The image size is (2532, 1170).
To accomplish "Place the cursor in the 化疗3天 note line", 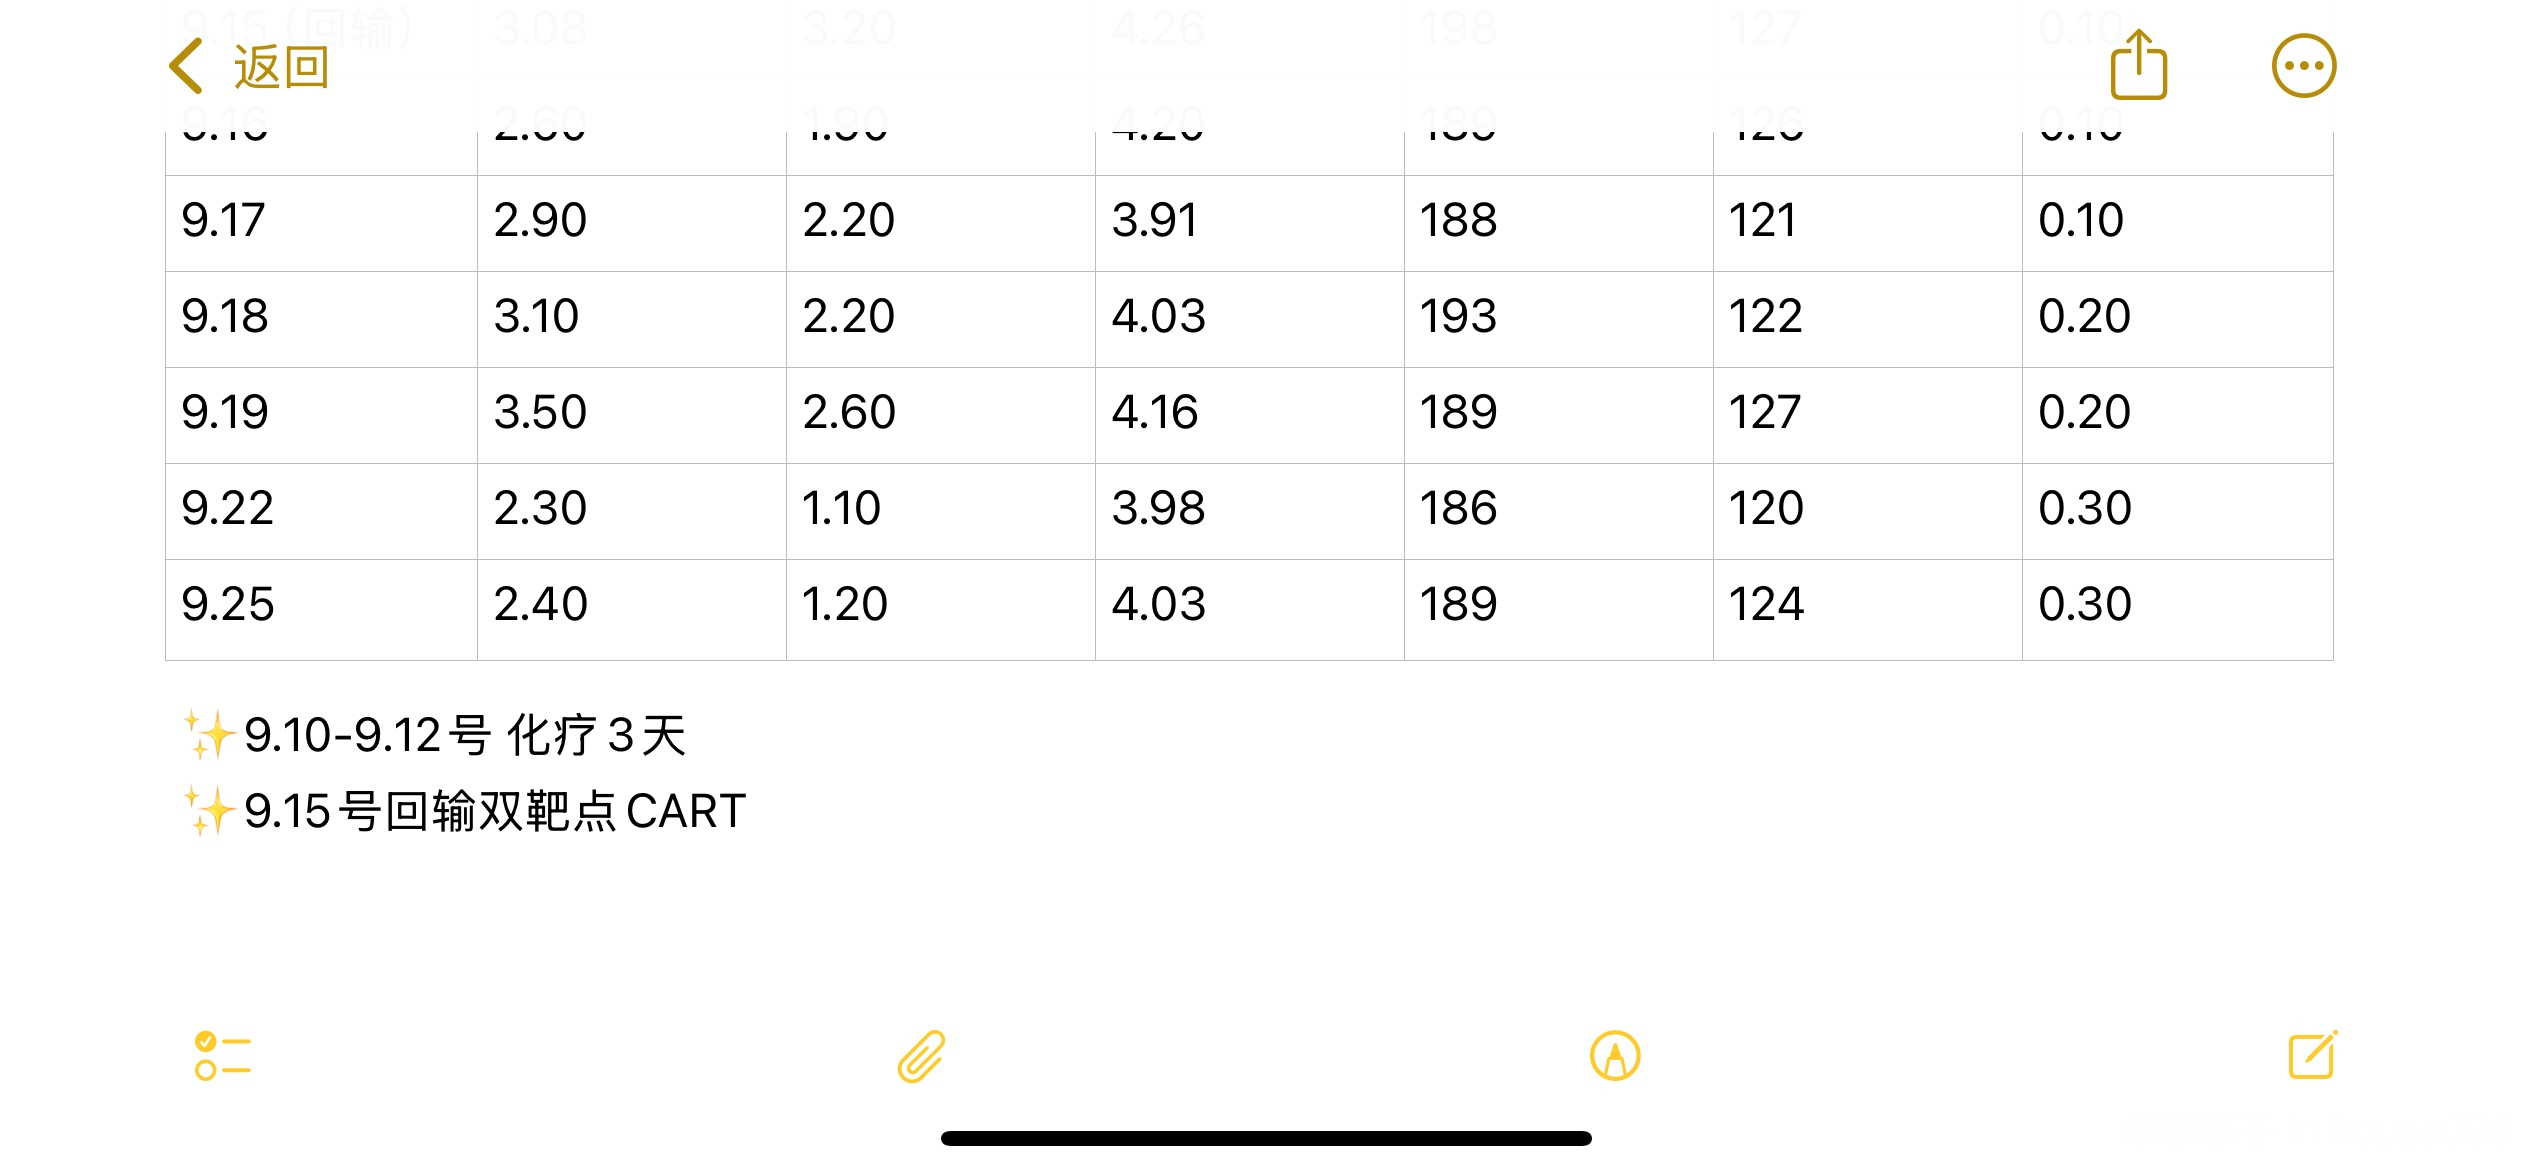I will coord(465,736).
